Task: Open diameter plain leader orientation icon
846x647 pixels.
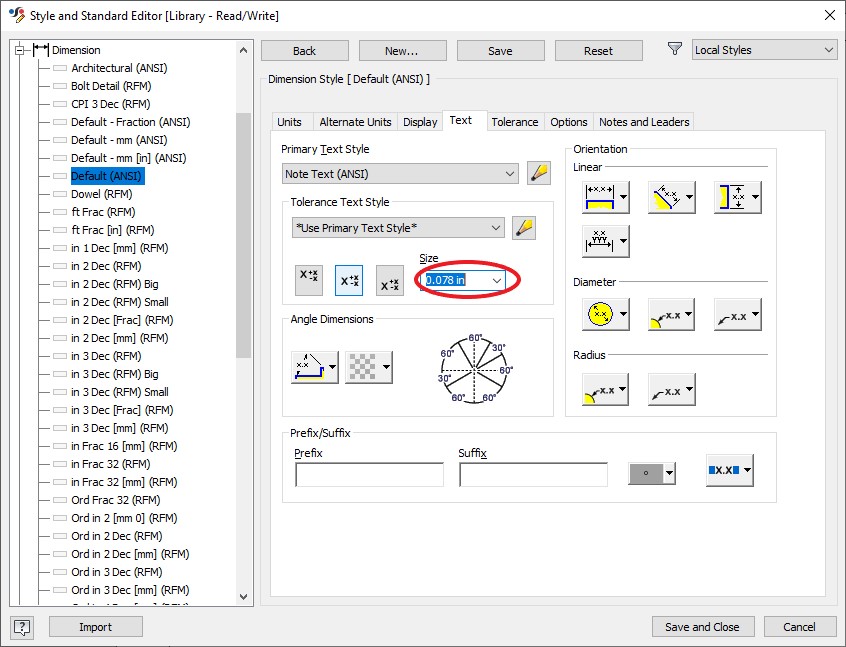Action: [737, 314]
